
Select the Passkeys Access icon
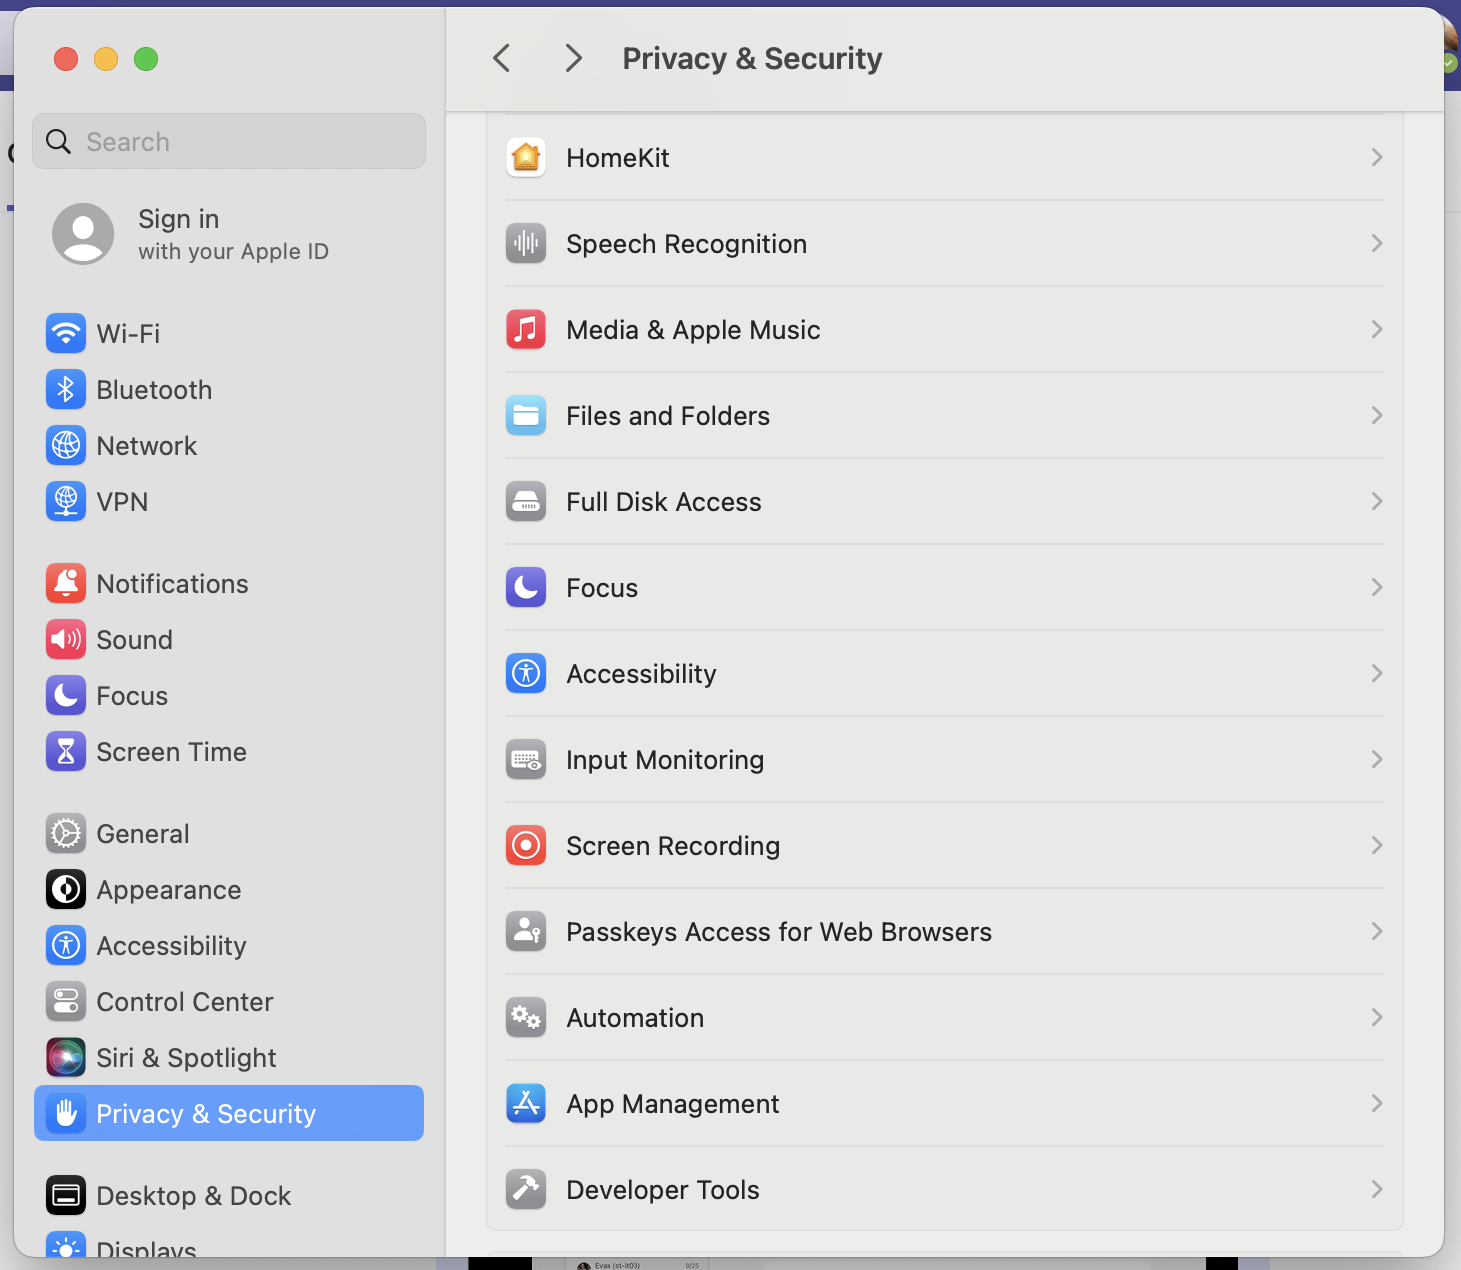point(526,932)
